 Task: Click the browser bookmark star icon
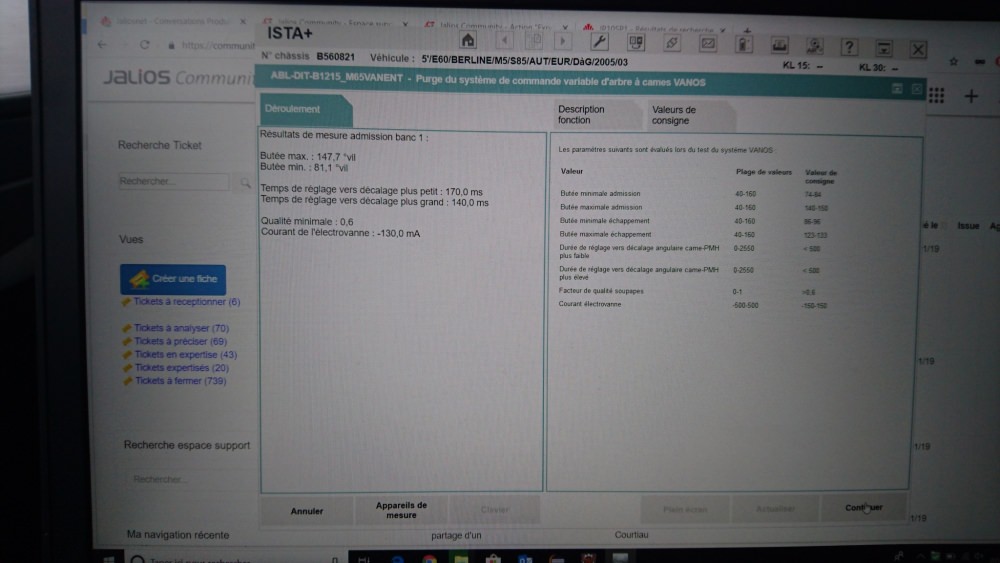pyautogui.click(x=953, y=61)
